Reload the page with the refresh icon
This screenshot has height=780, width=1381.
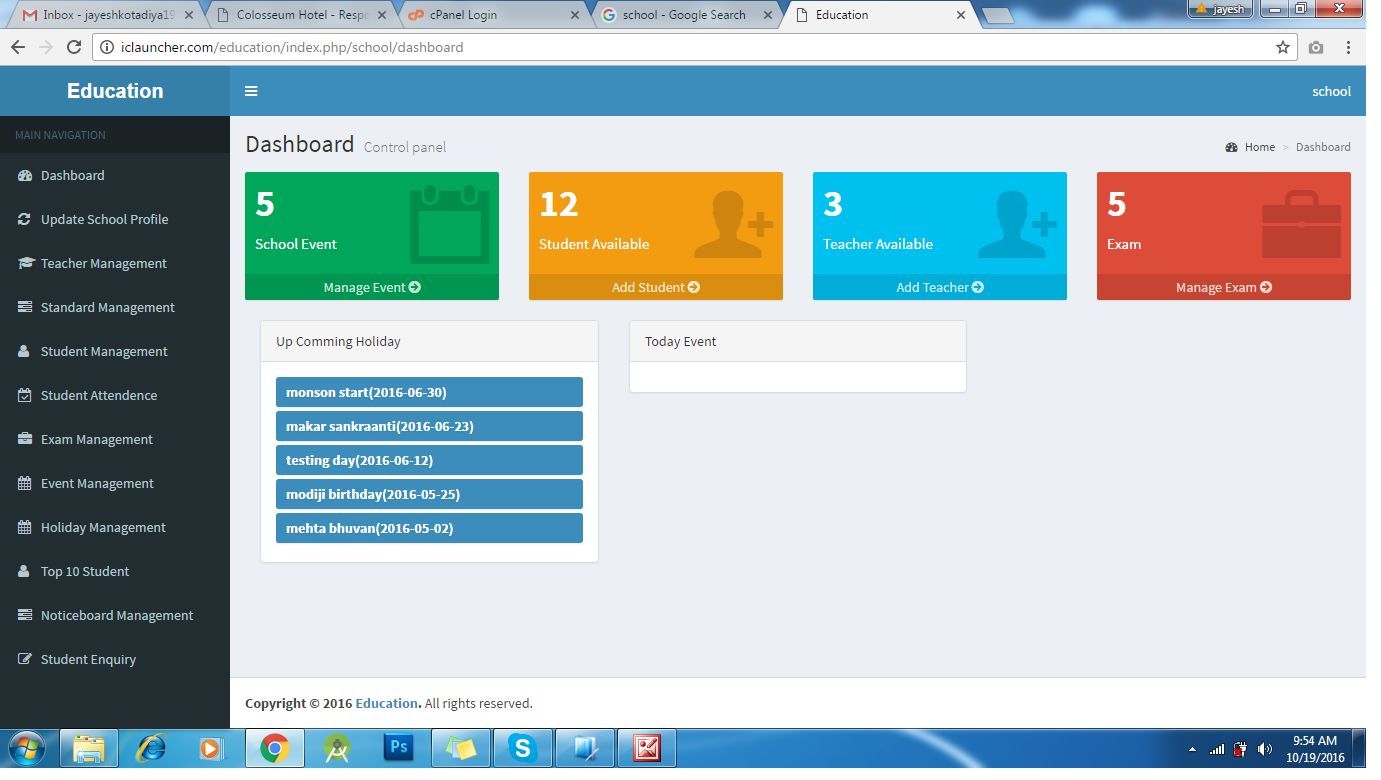point(74,47)
